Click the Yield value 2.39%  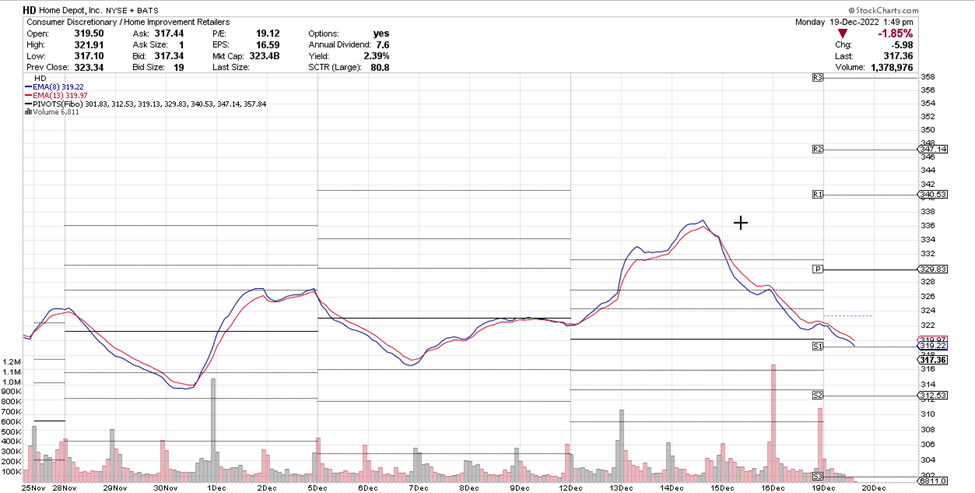[376, 56]
